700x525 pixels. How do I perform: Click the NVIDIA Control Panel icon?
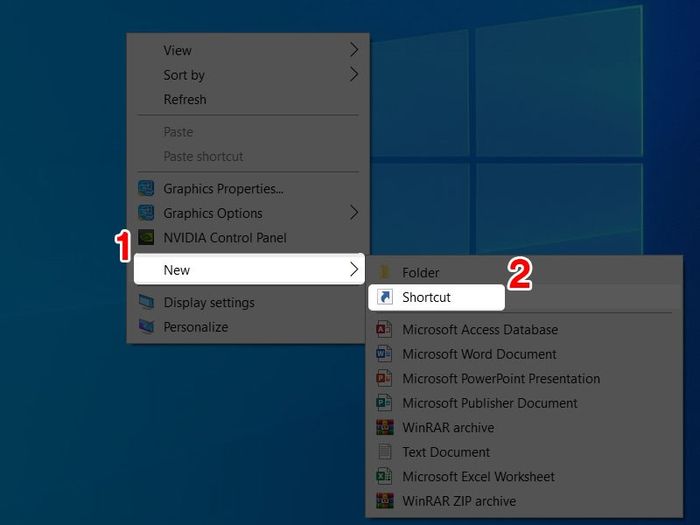pos(146,238)
